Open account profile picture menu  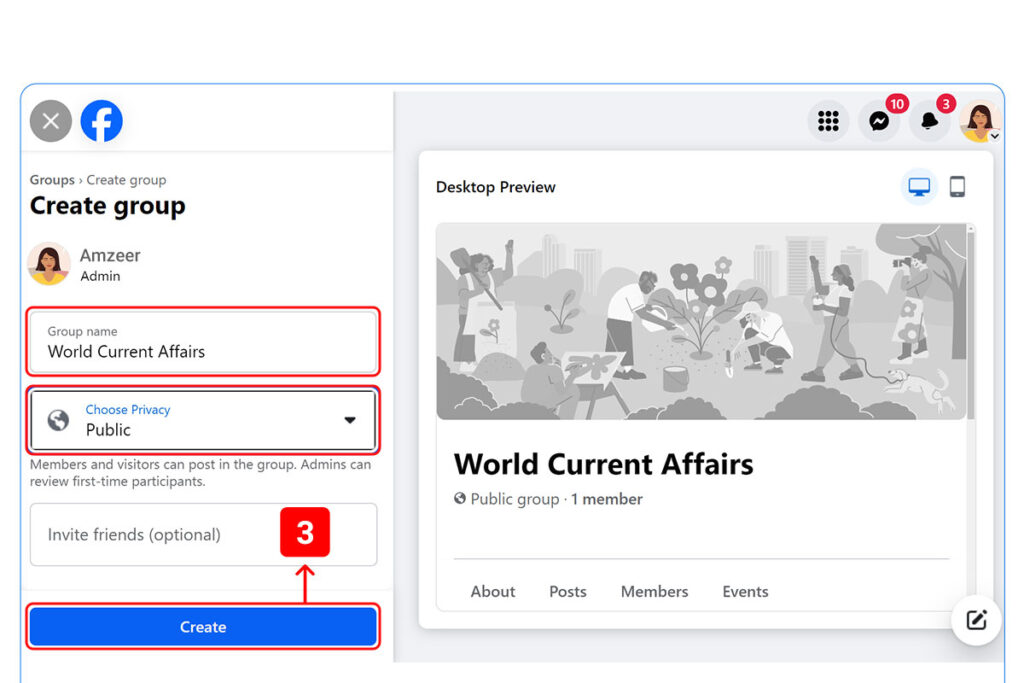tap(980, 121)
